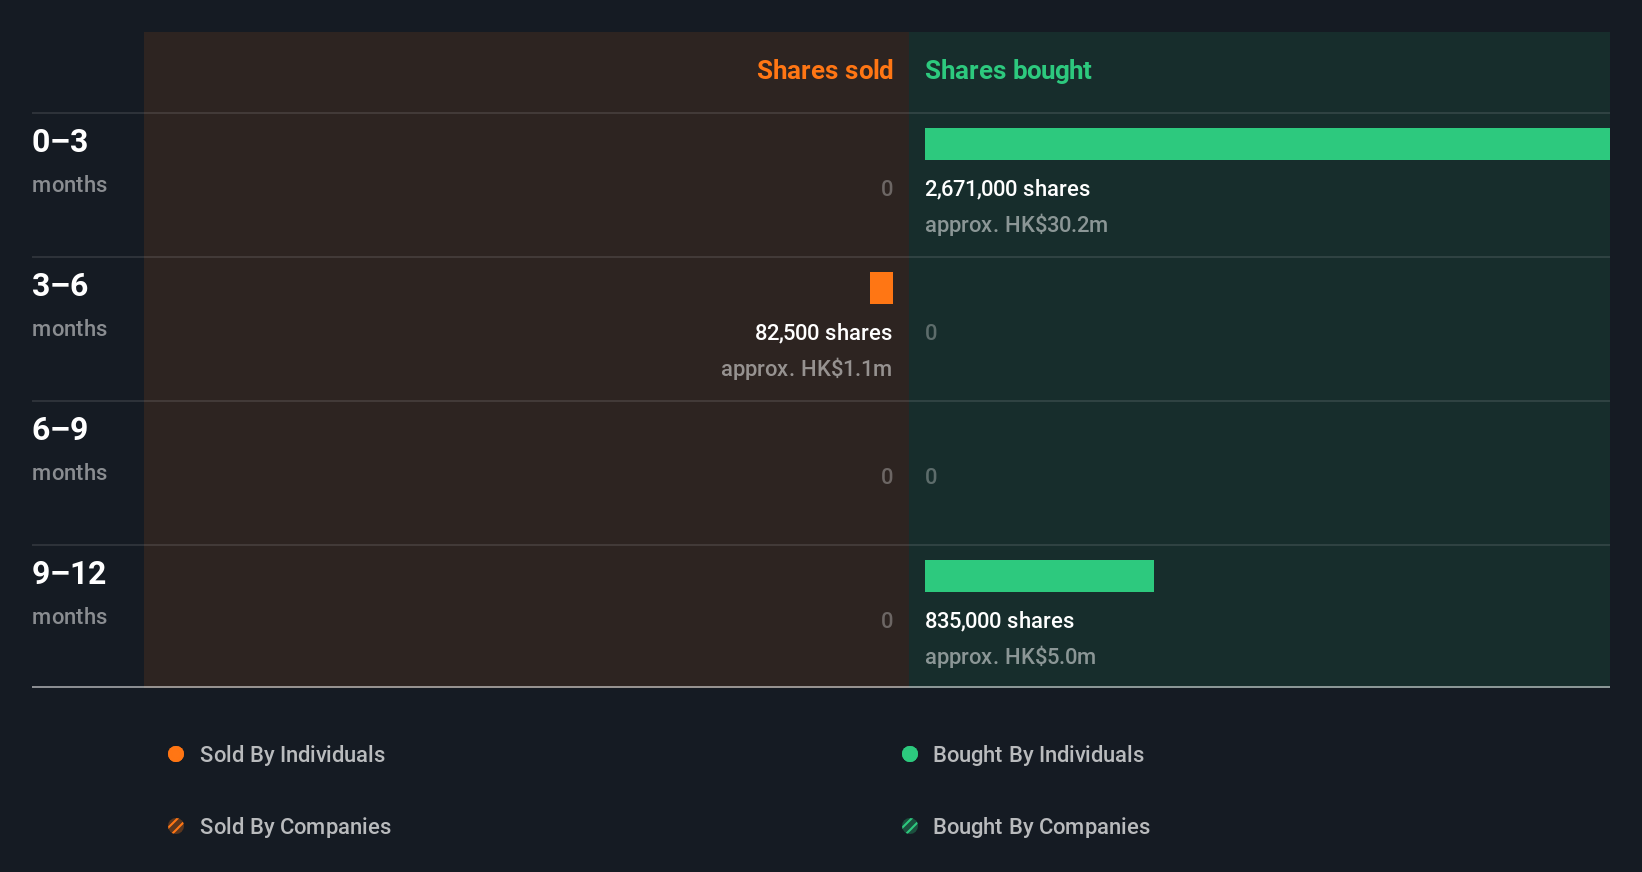Click the orange Sold By Individuals legend dot
Viewport: 1642px width, 872px height.
pyautogui.click(x=176, y=754)
